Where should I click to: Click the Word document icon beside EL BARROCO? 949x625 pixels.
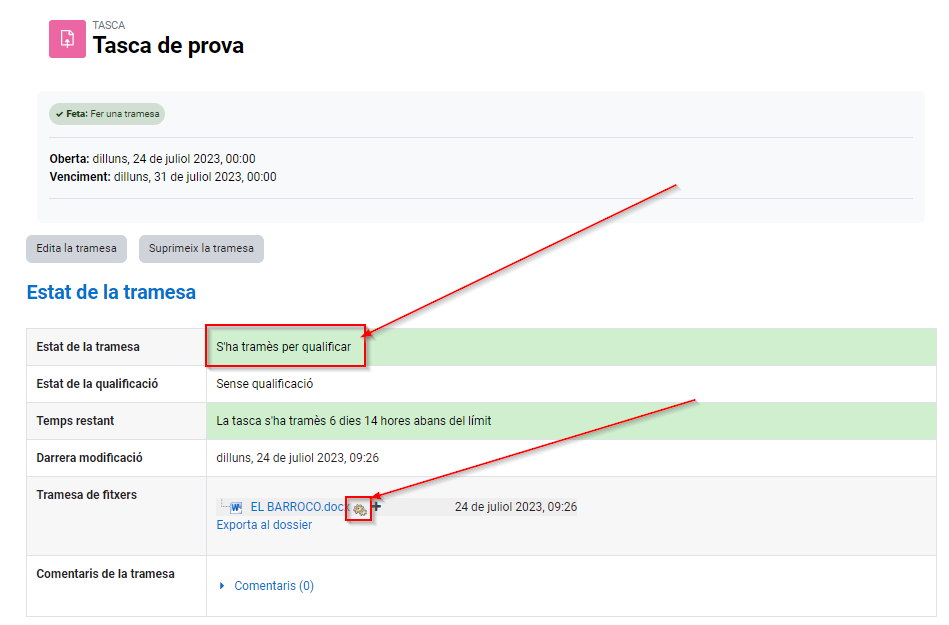(x=236, y=507)
